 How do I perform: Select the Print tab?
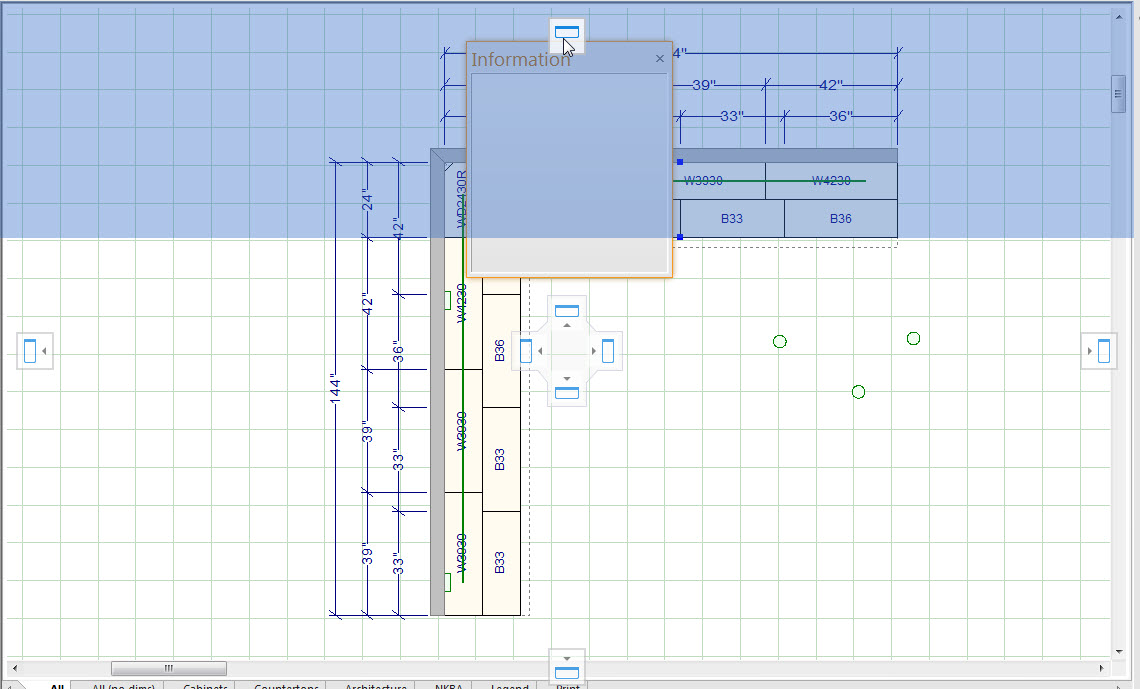pyautogui.click(x=566, y=686)
